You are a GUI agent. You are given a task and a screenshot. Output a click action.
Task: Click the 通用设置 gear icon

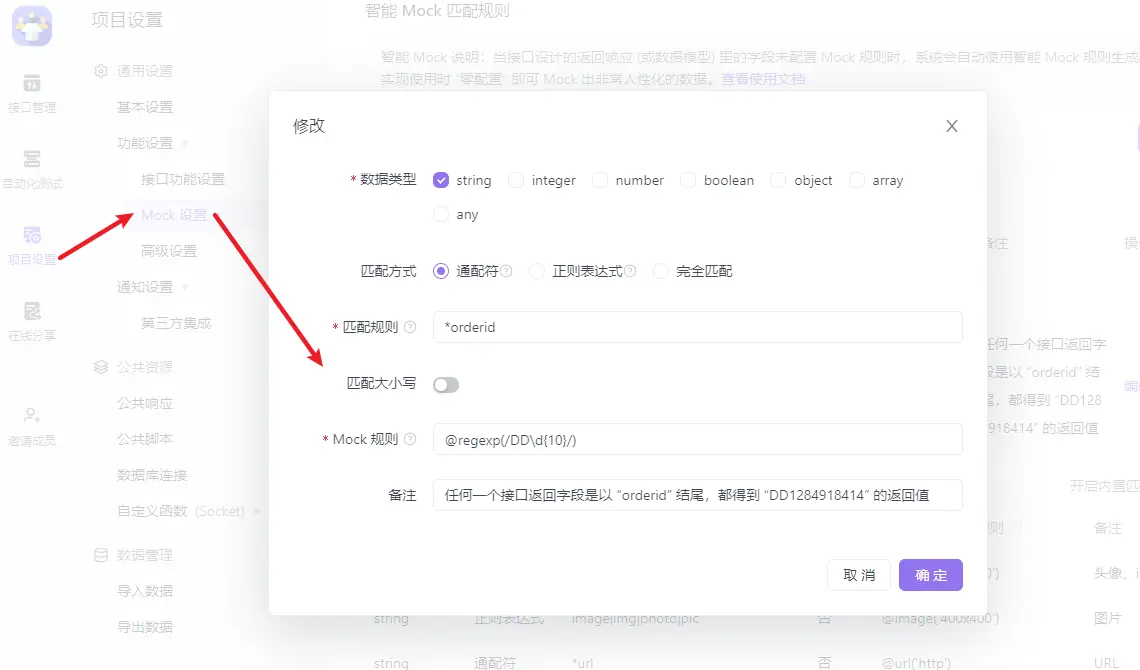point(101,71)
